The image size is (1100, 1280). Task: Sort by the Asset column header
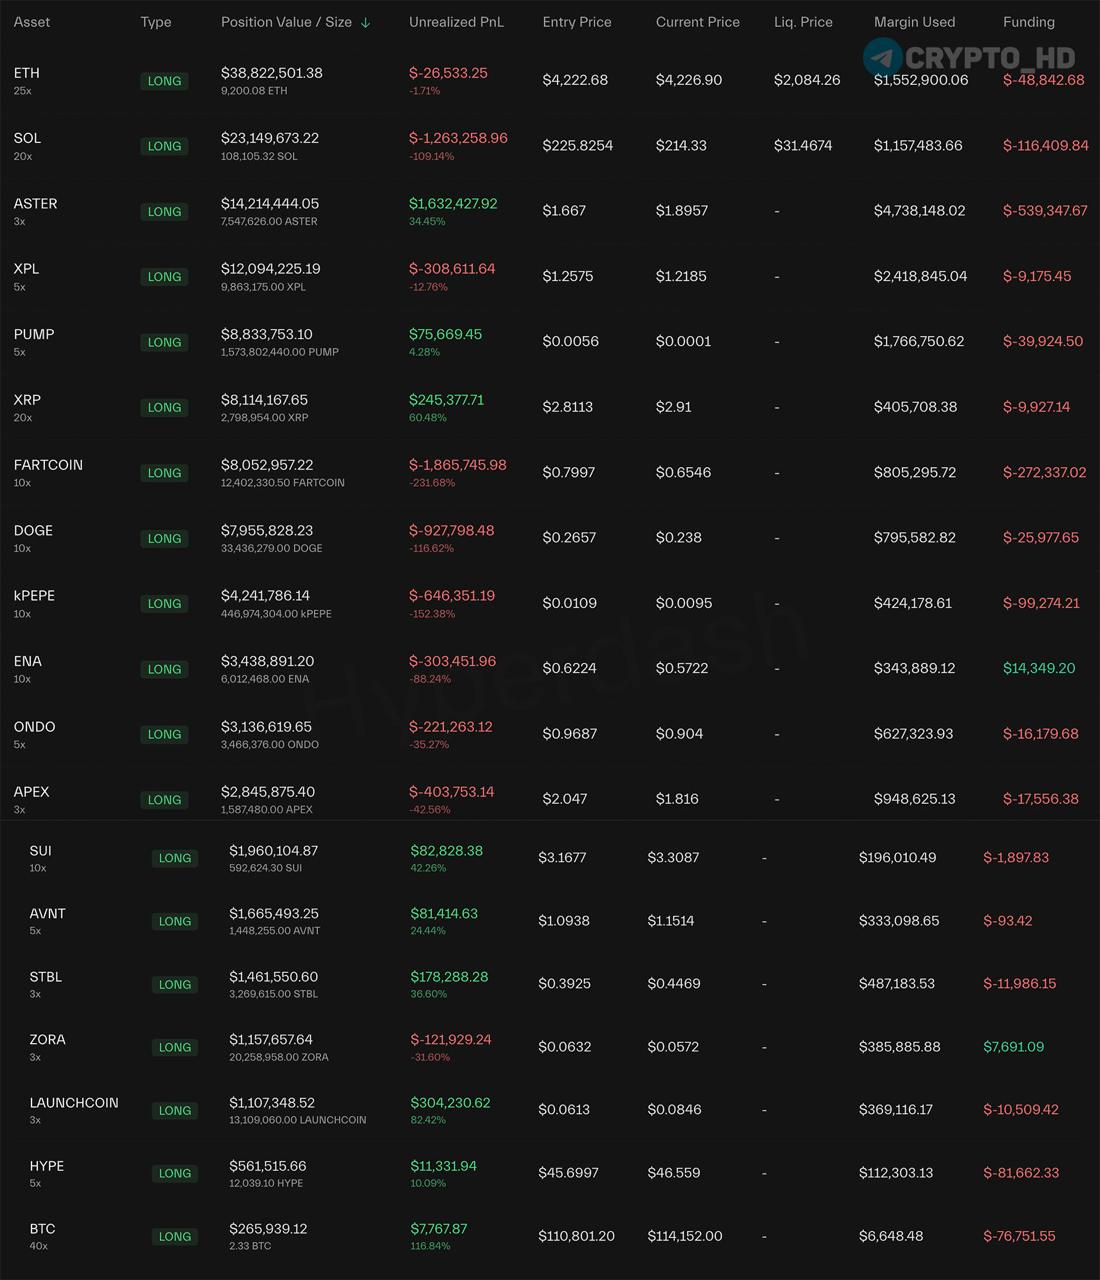click(x=32, y=22)
